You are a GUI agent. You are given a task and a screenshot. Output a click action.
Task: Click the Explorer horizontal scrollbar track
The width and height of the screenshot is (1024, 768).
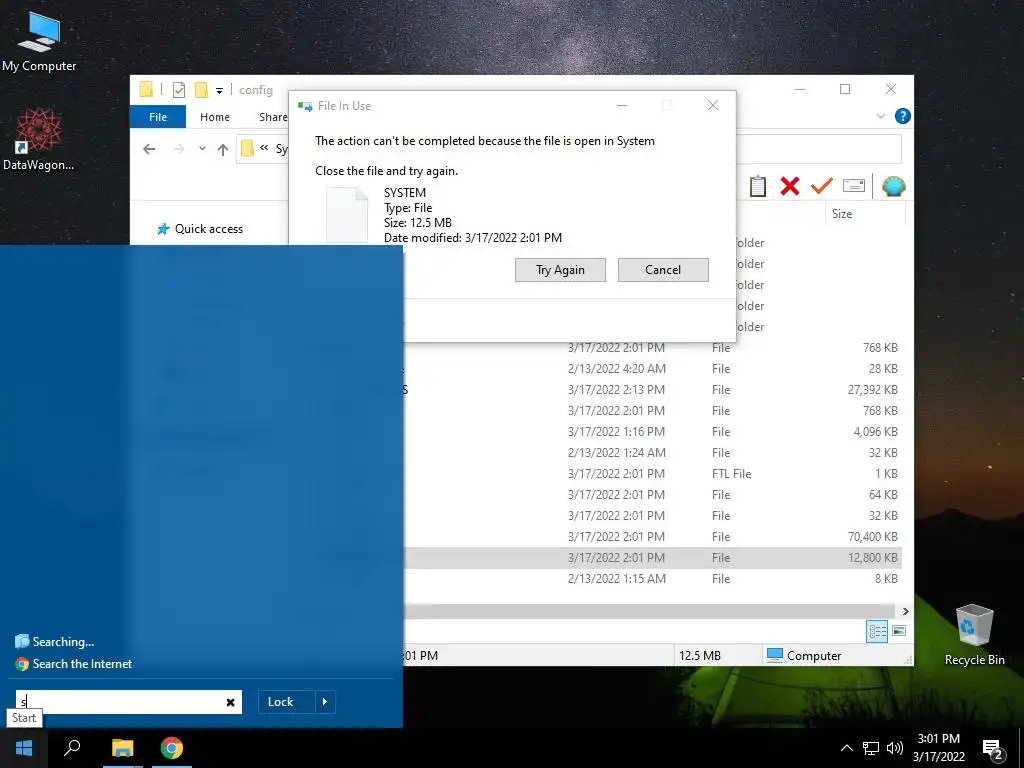[x=650, y=611]
